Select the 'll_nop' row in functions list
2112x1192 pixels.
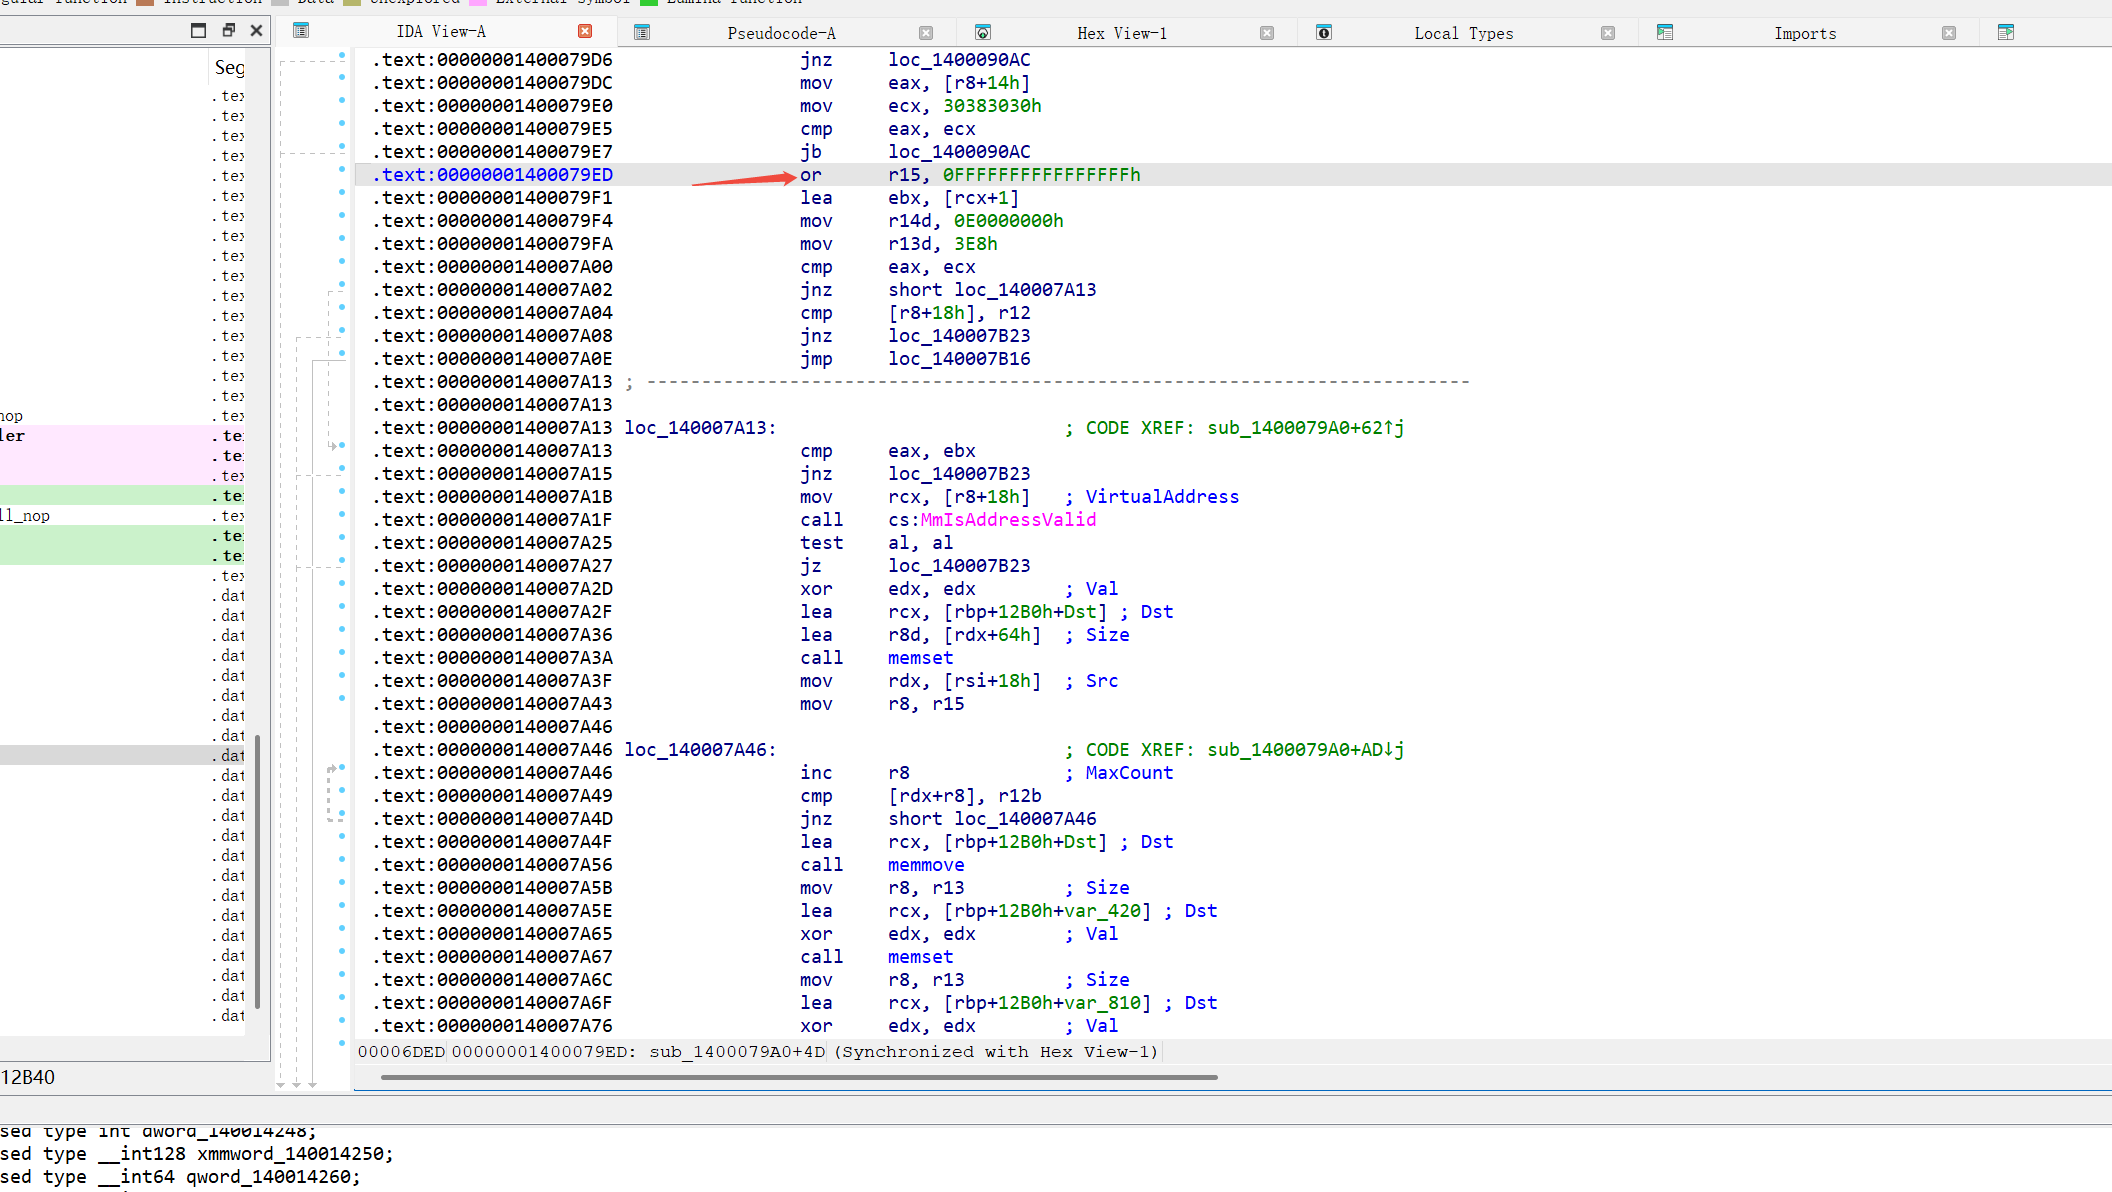(123, 515)
